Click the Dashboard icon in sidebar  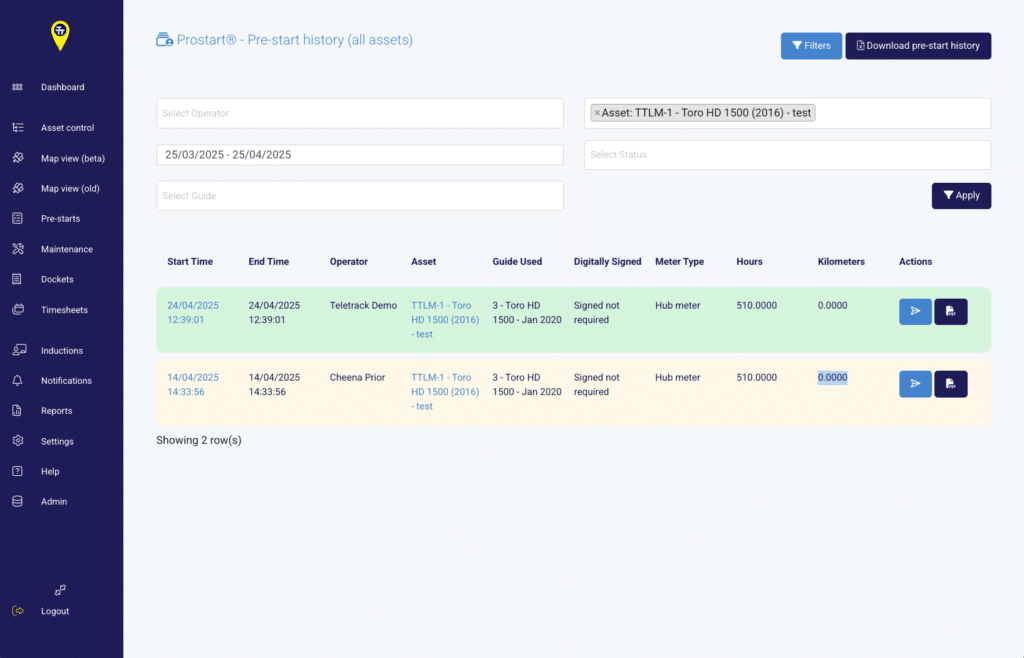[x=18, y=87]
